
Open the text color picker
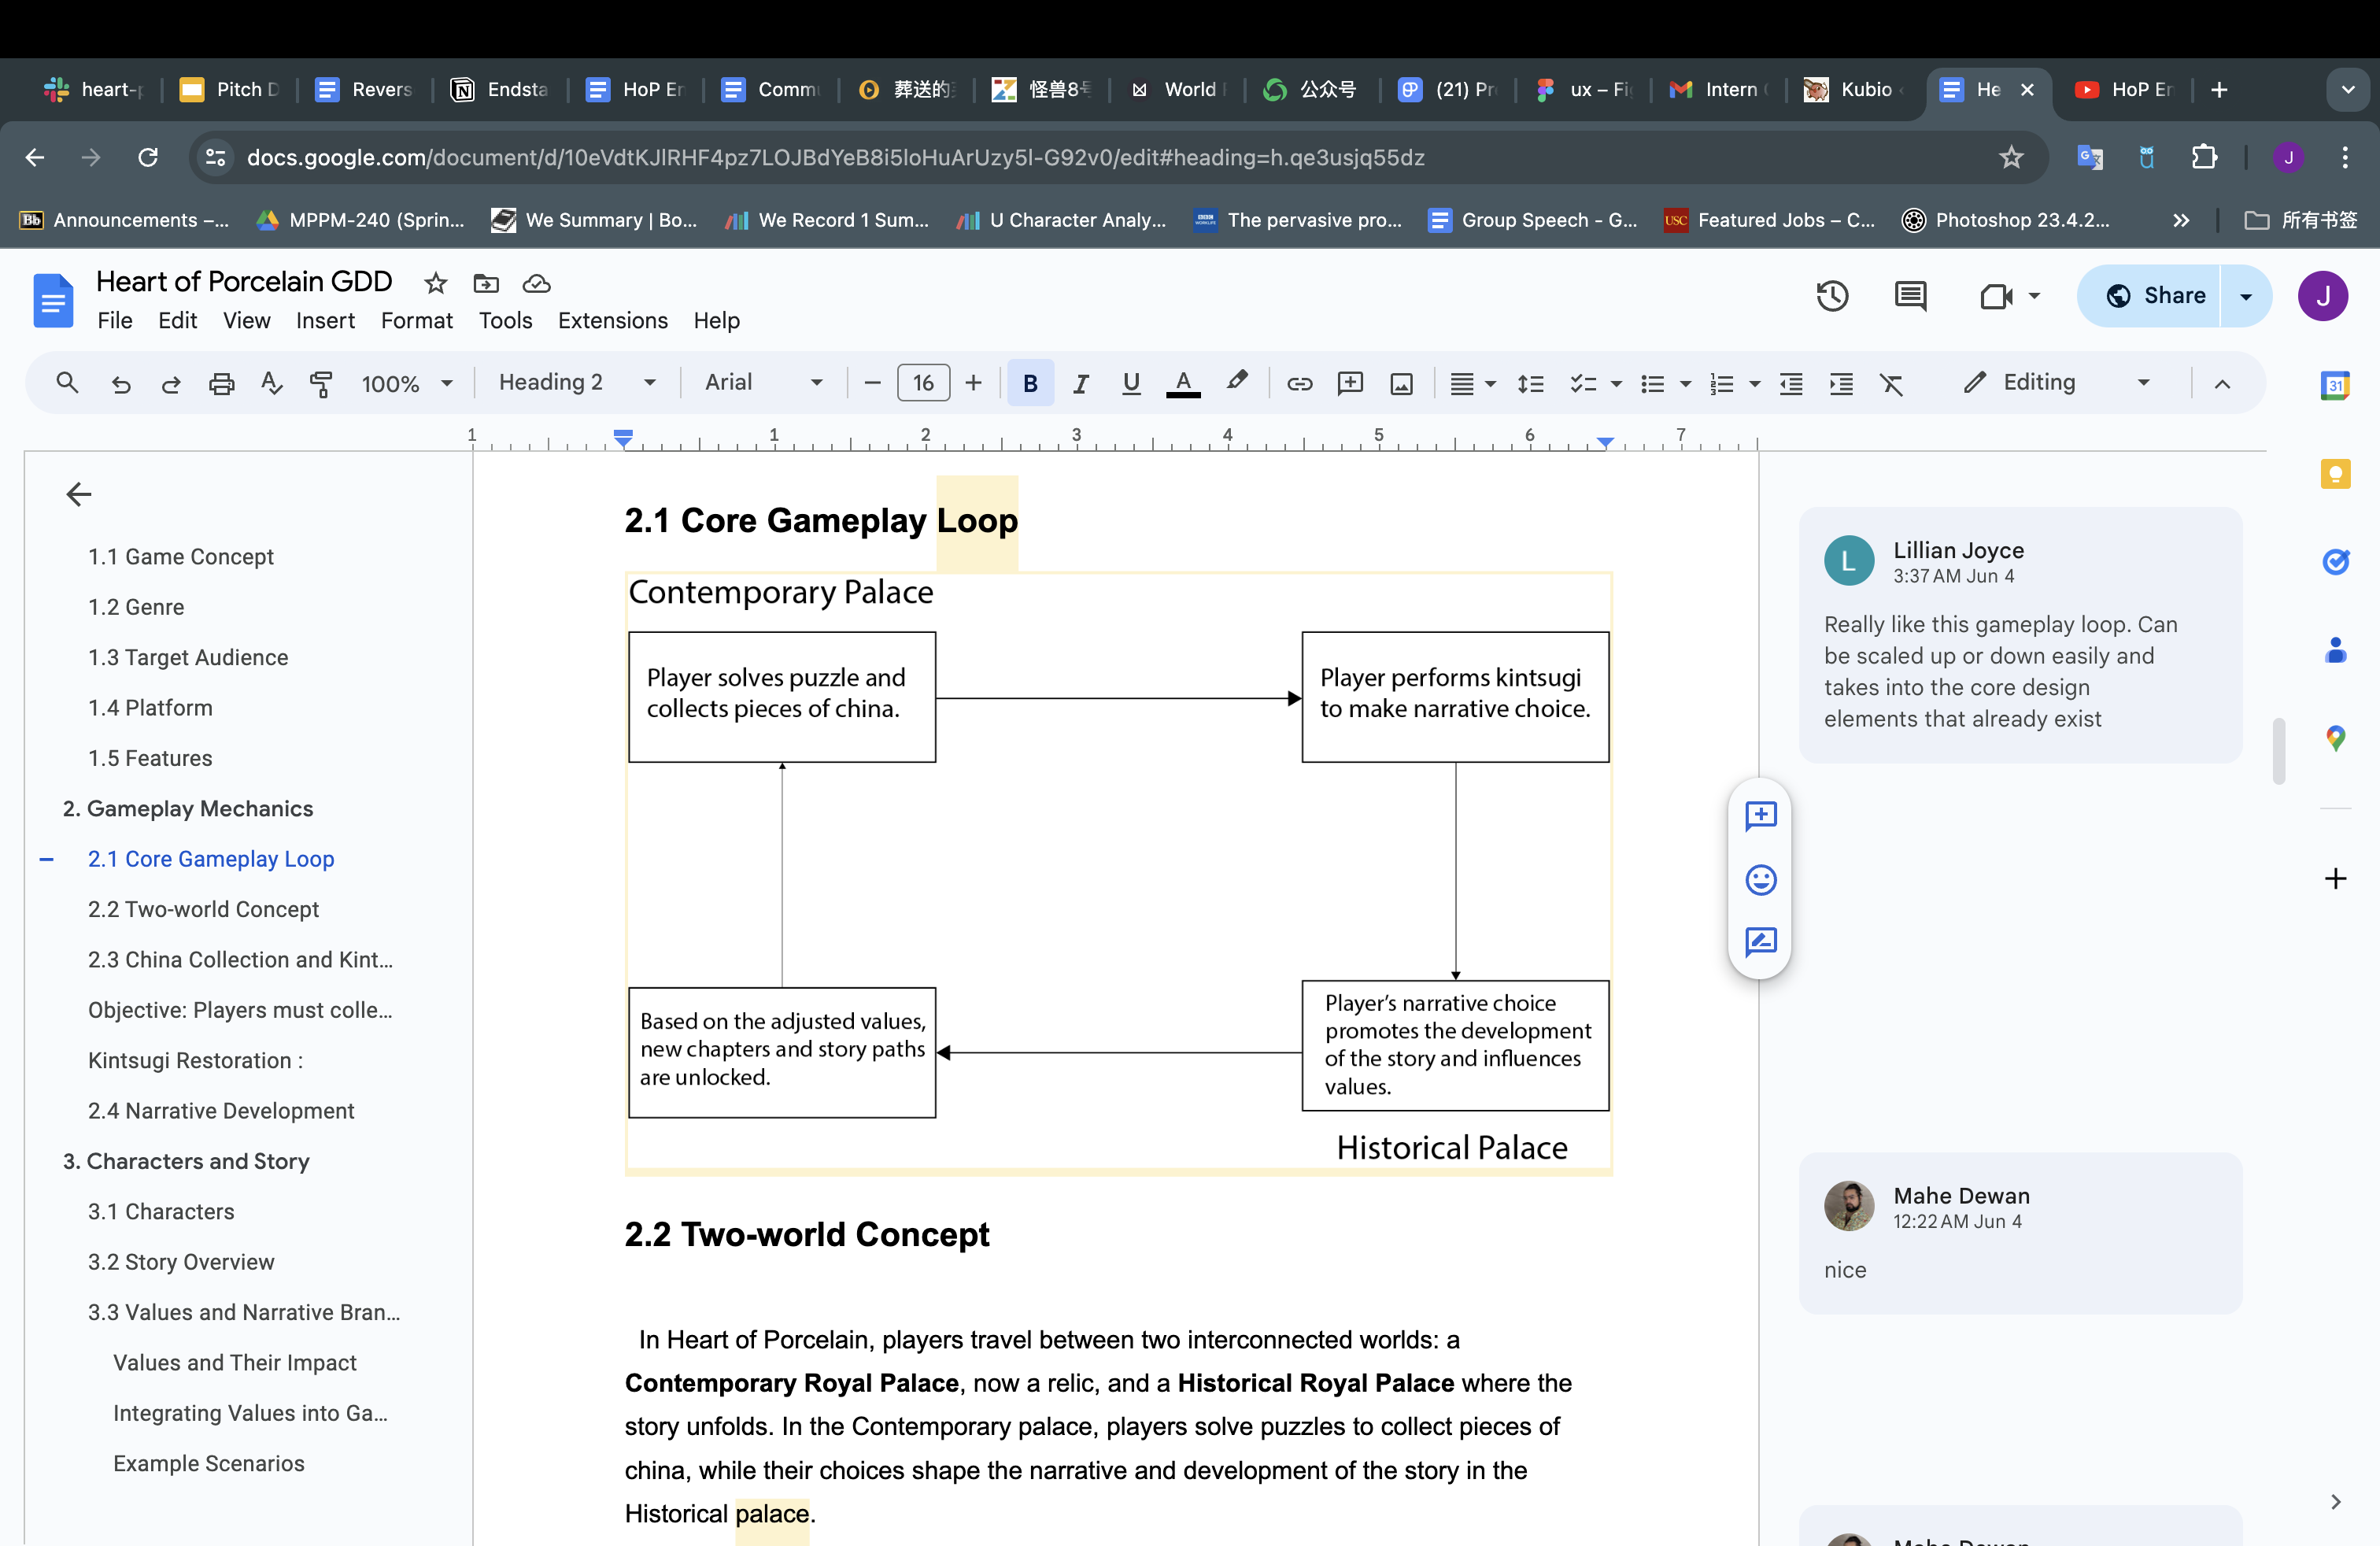1183,383
